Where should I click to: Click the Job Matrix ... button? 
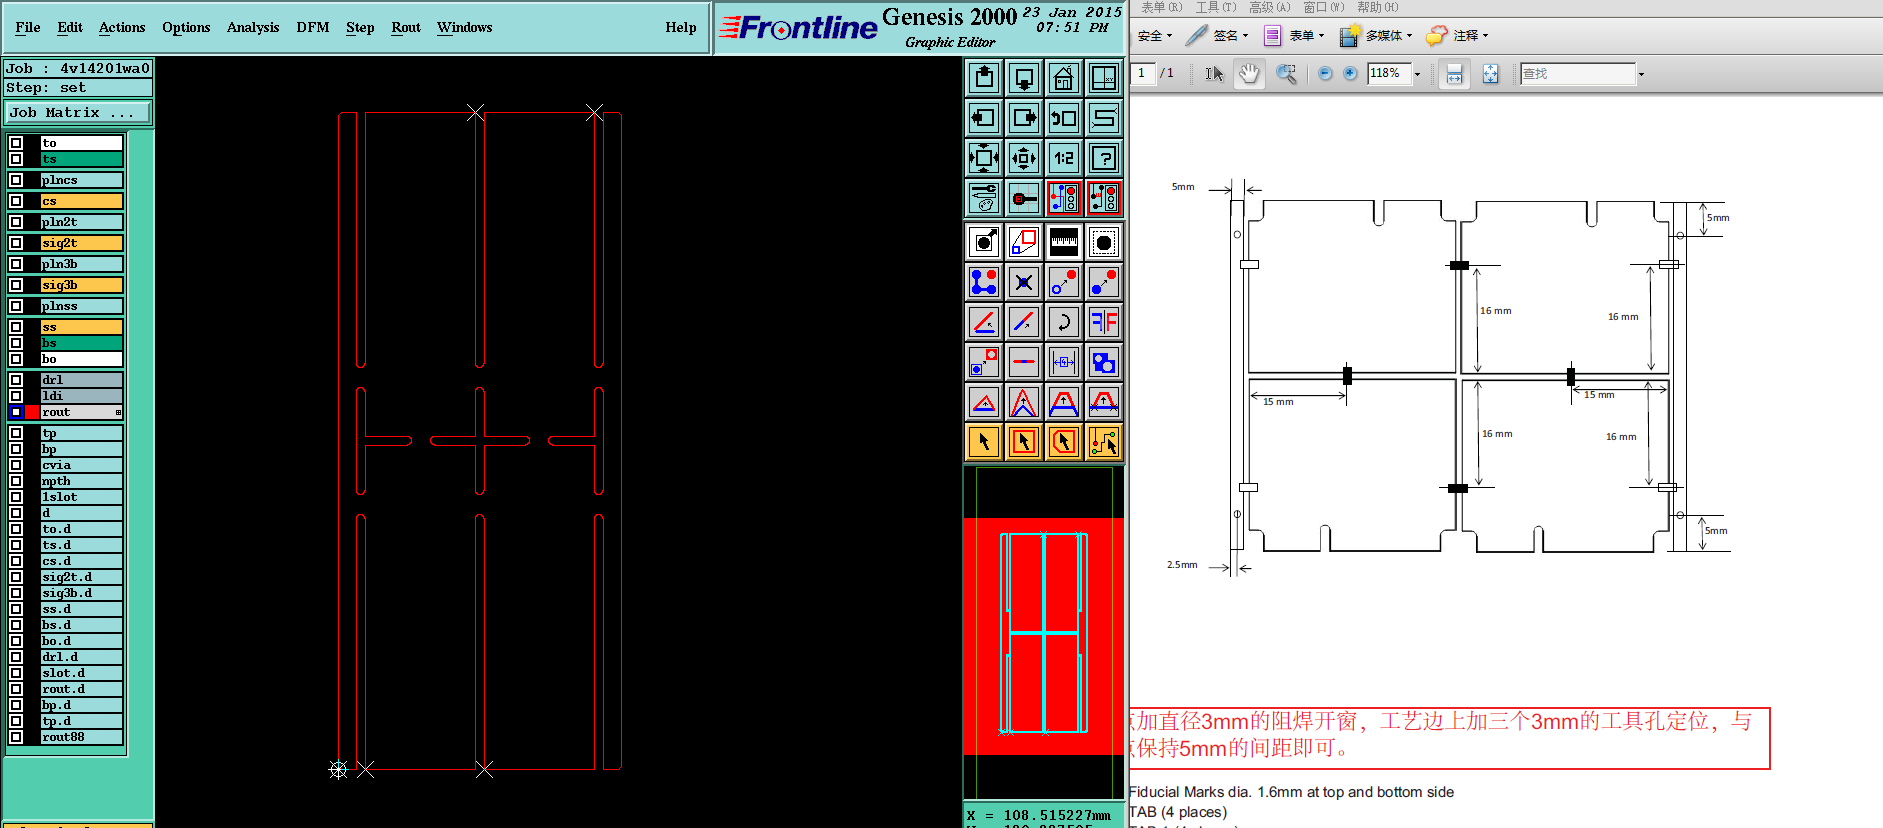[x=77, y=113]
